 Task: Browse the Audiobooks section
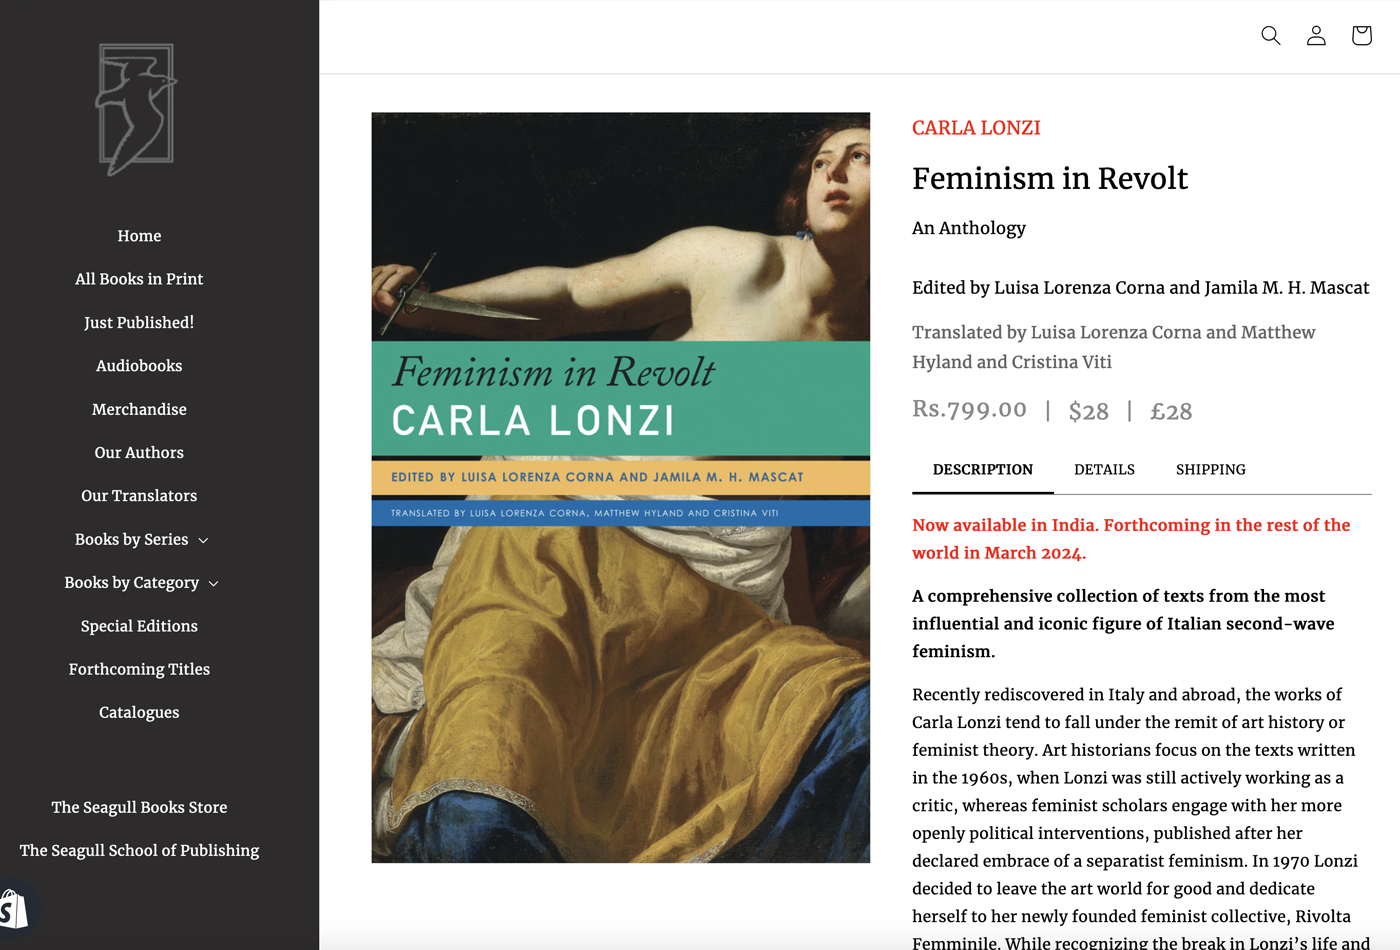[139, 366]
